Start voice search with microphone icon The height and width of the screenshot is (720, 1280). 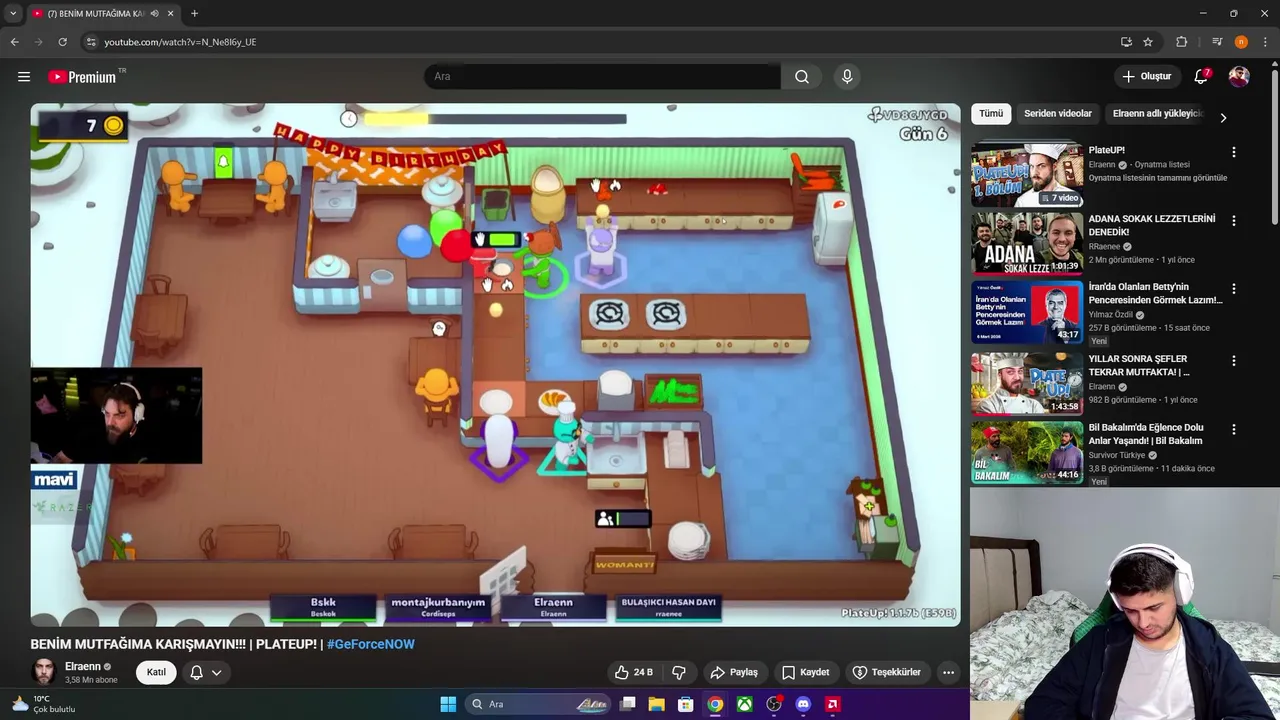click(847, 76)
